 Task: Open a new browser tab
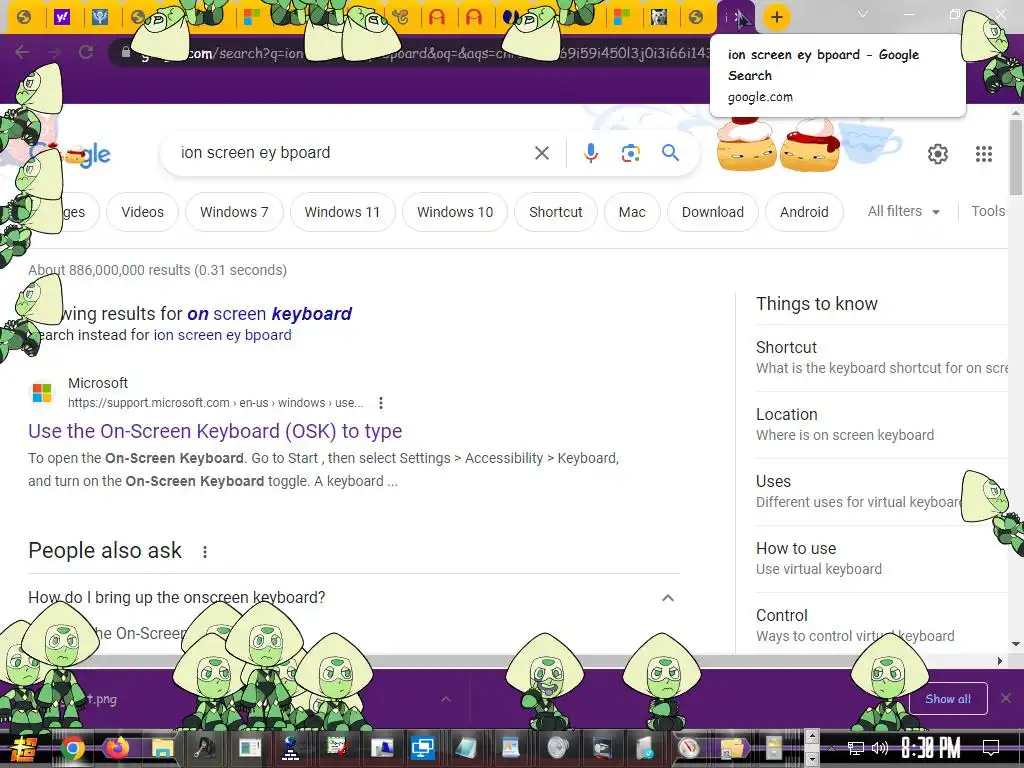coord(776,17)
